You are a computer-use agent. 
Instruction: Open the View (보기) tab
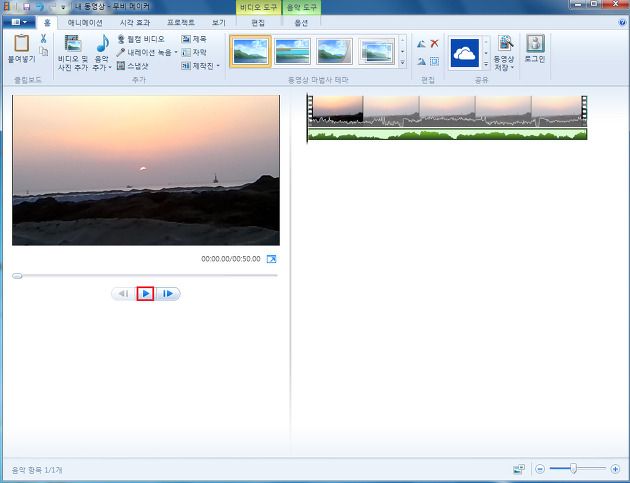(219, 23)
